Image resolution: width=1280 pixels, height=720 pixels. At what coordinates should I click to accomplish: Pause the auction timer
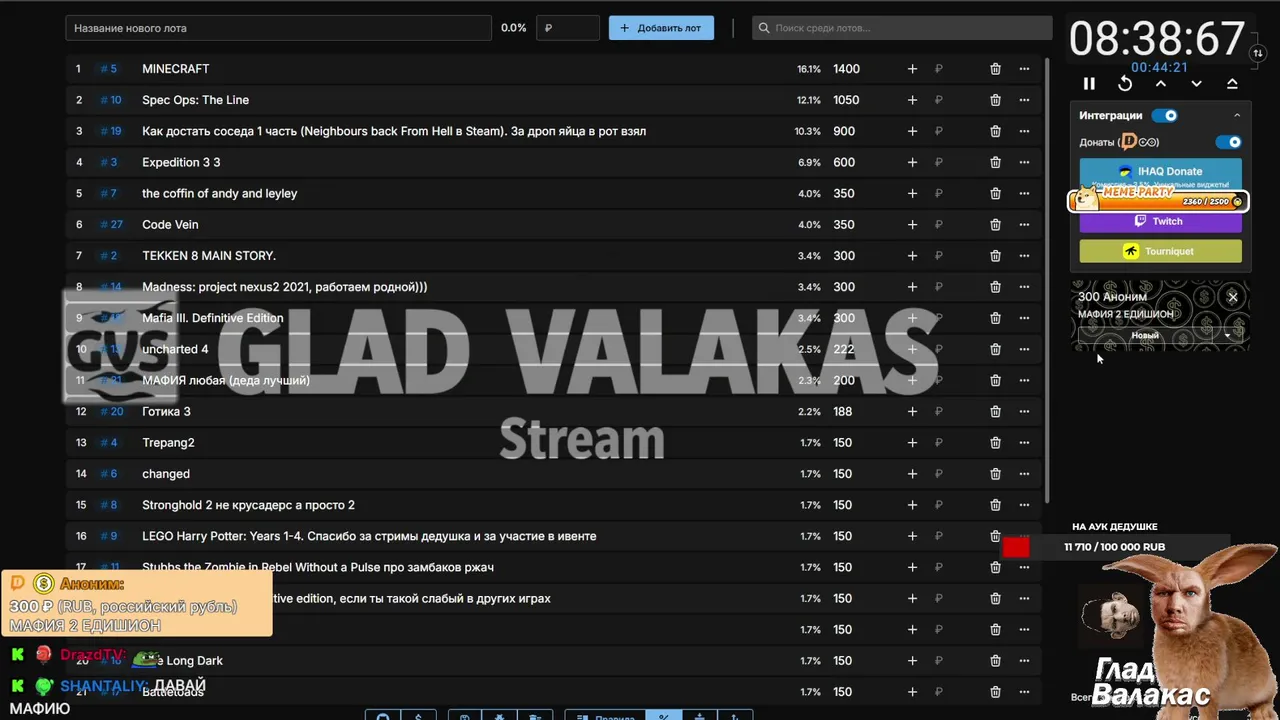click(x=1089, y=84)
